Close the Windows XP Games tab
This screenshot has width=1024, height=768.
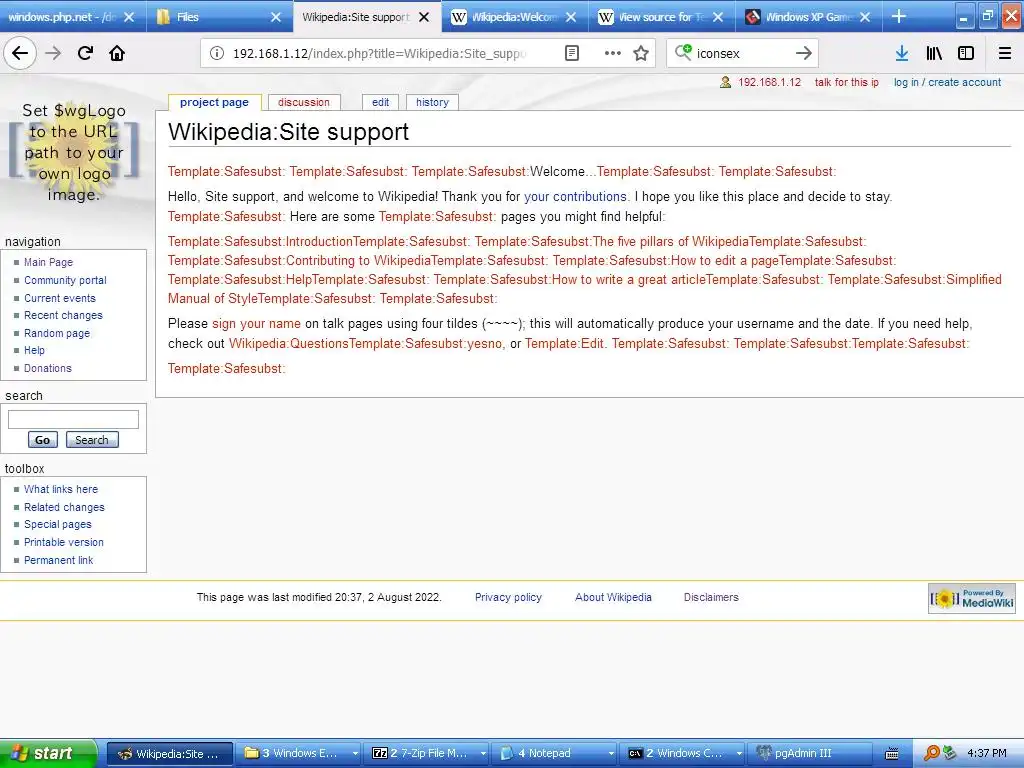point(865,17)
